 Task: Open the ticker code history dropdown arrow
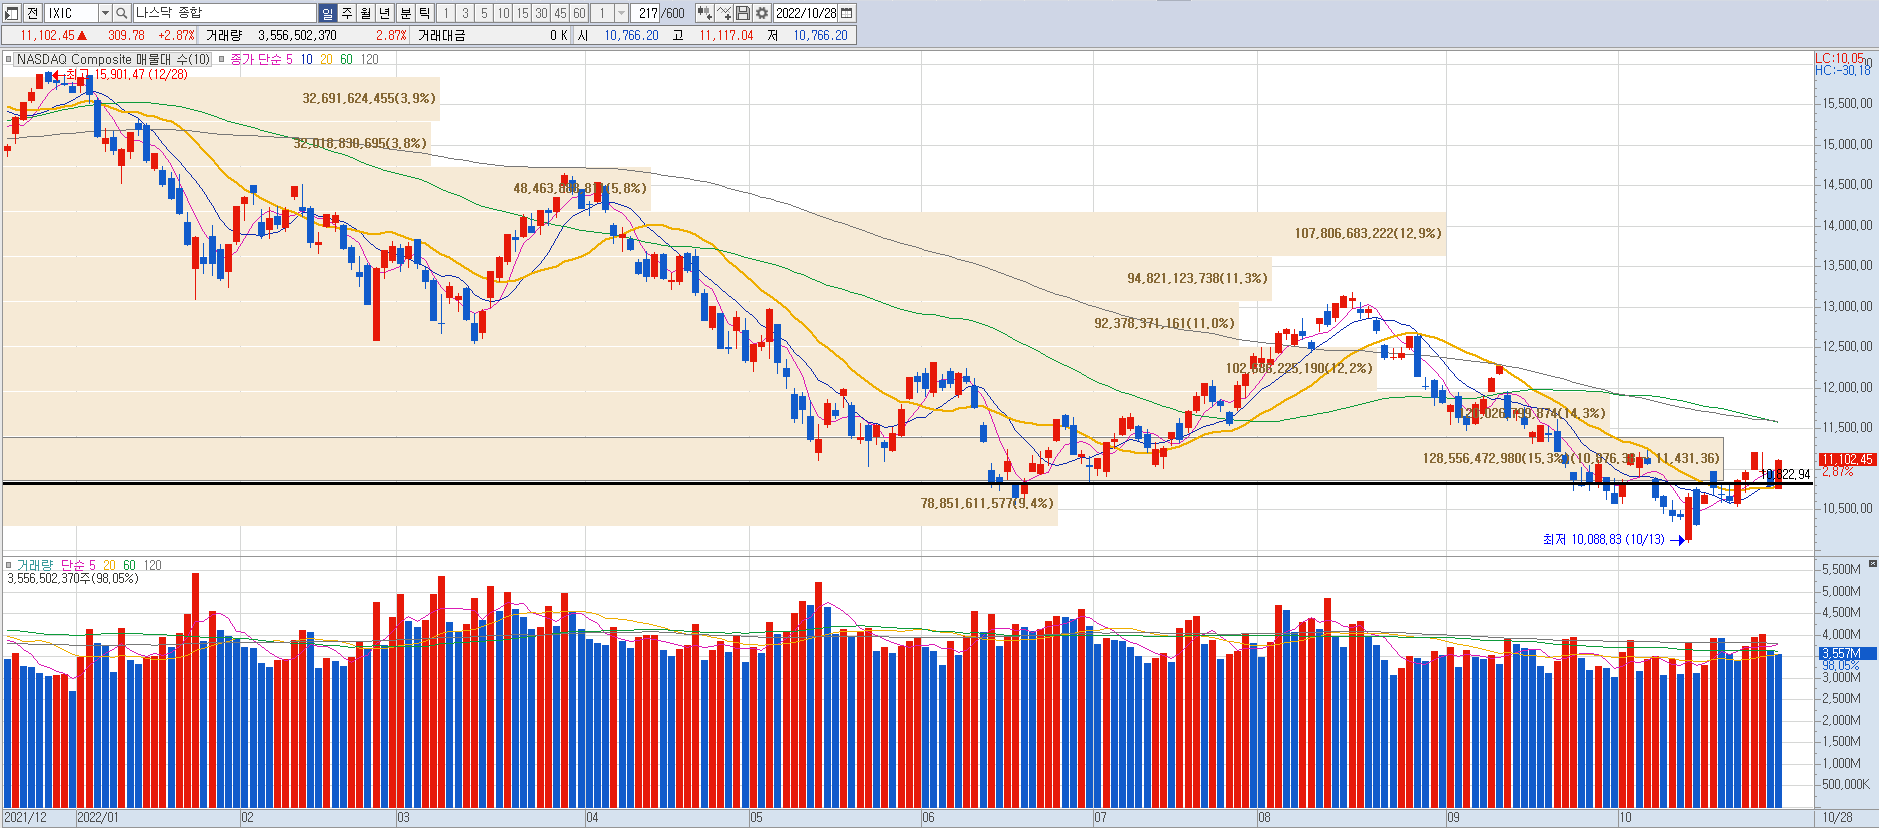(x=105, y=13)
